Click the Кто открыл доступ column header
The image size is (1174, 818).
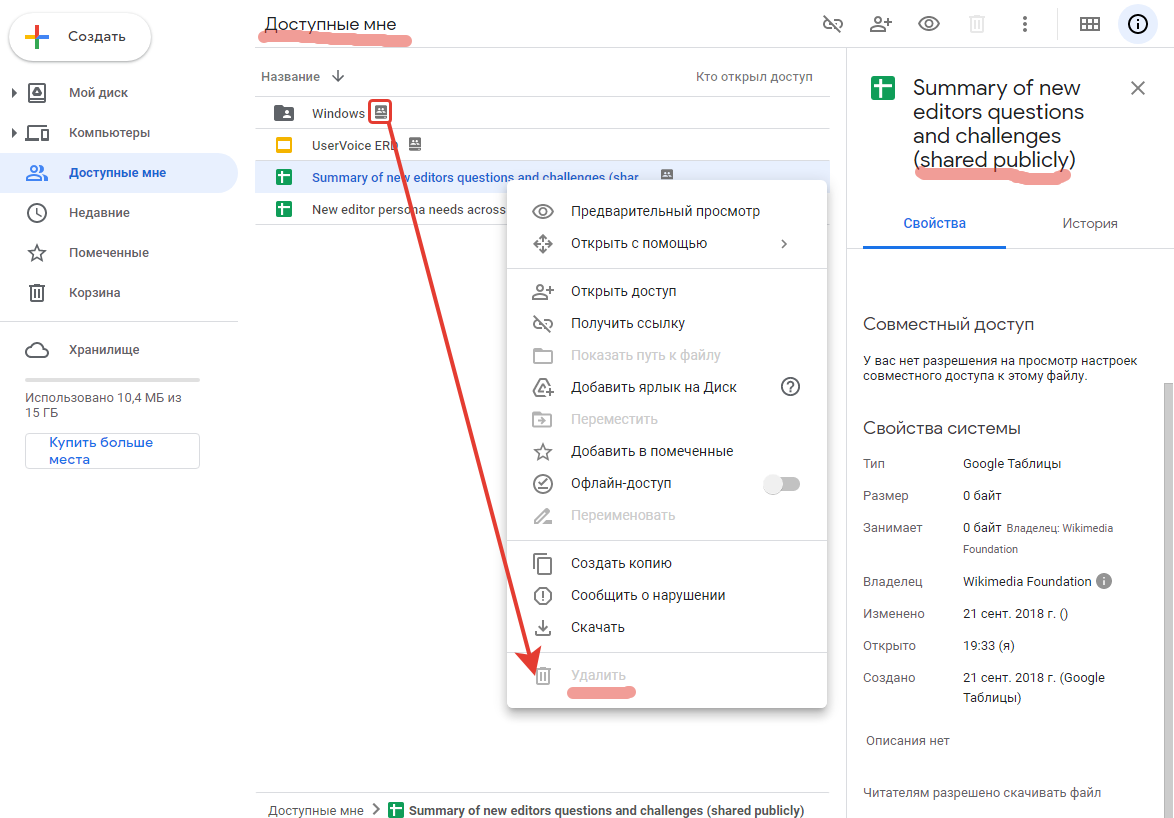point(754,76)
